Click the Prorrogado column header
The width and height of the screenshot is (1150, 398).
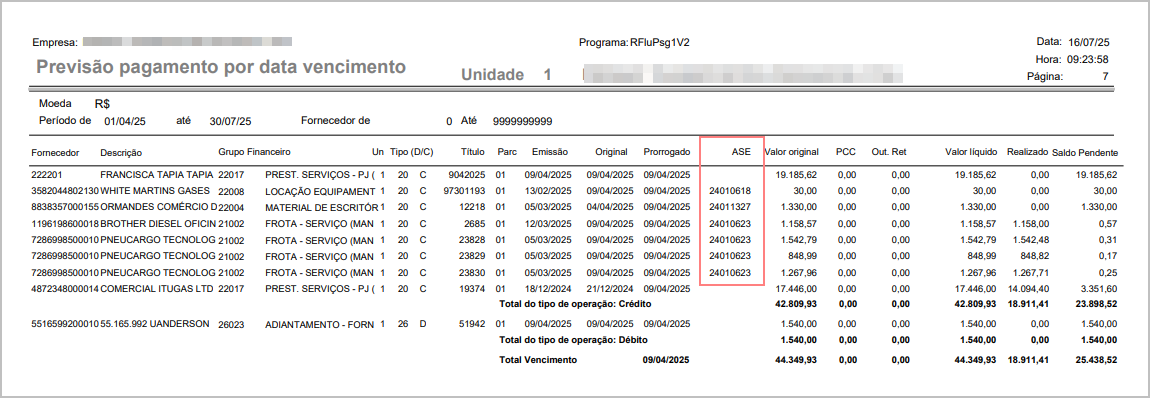coord(667,152)
